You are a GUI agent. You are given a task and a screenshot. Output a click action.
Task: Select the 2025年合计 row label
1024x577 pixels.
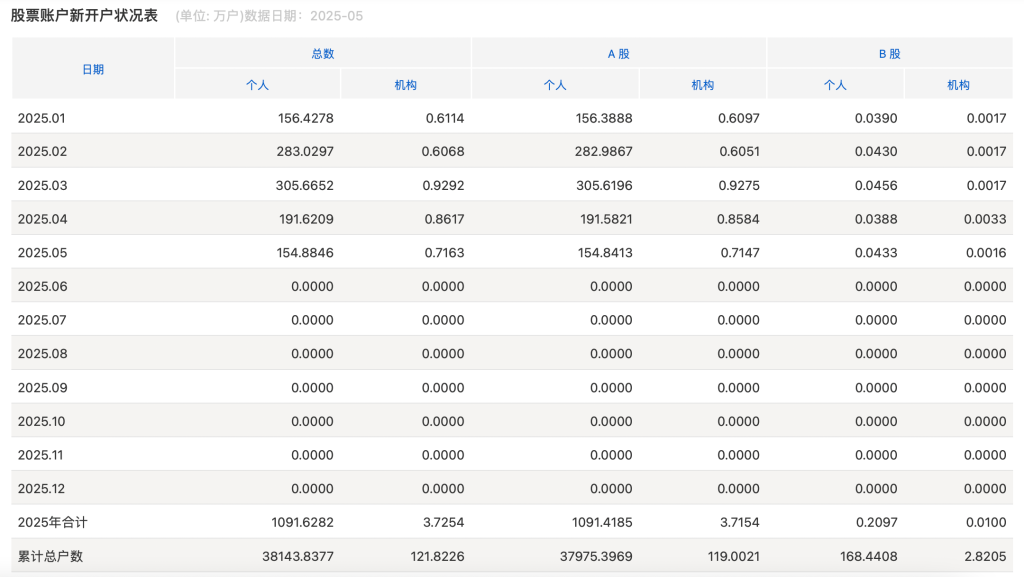[52, 522]
